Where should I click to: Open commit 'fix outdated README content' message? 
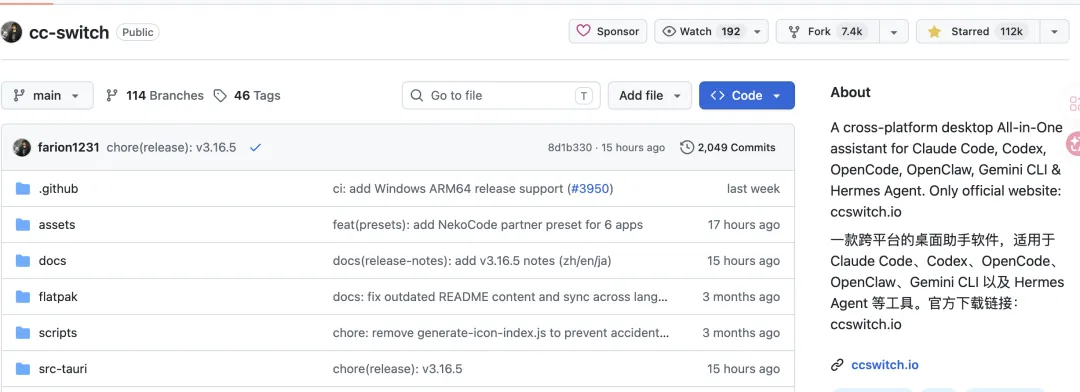point(501,297)
